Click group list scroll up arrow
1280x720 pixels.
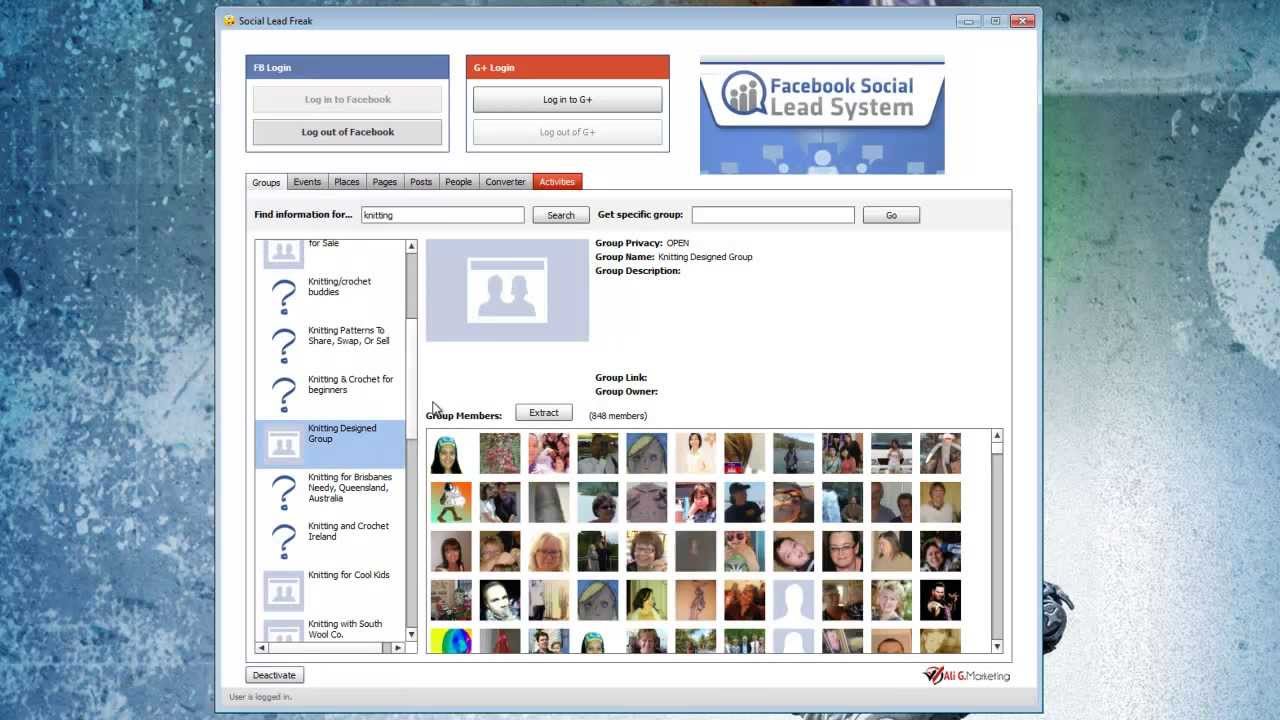(411, 246)
